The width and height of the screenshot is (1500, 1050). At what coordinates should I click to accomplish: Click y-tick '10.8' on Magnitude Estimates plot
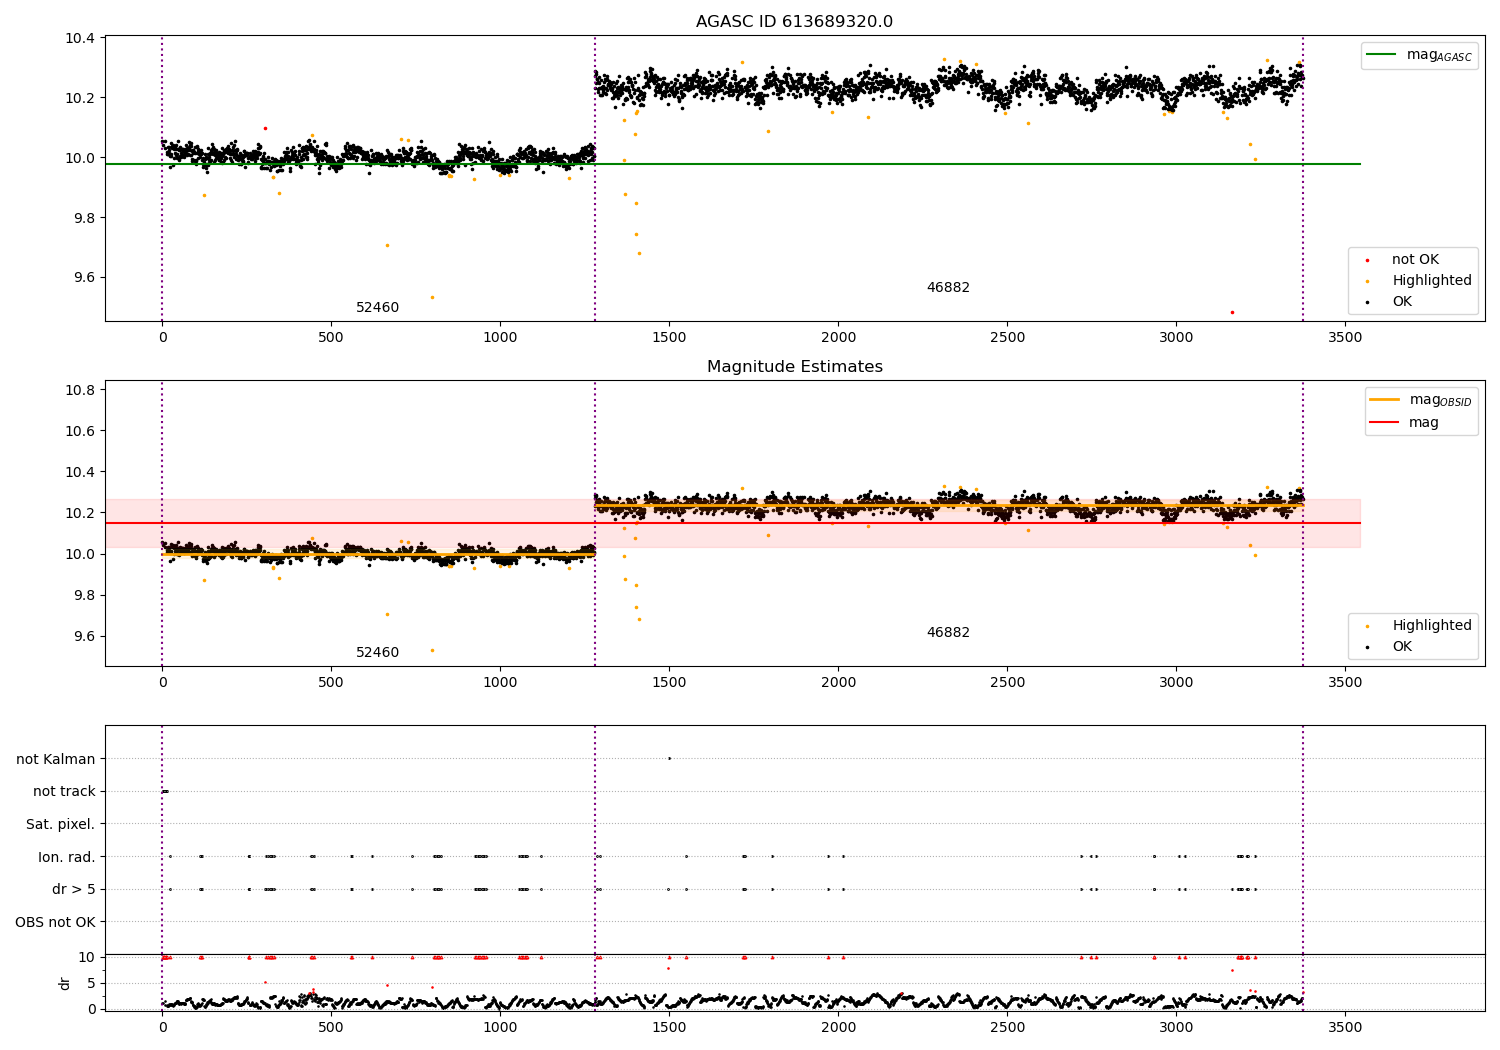click(79, 390)
